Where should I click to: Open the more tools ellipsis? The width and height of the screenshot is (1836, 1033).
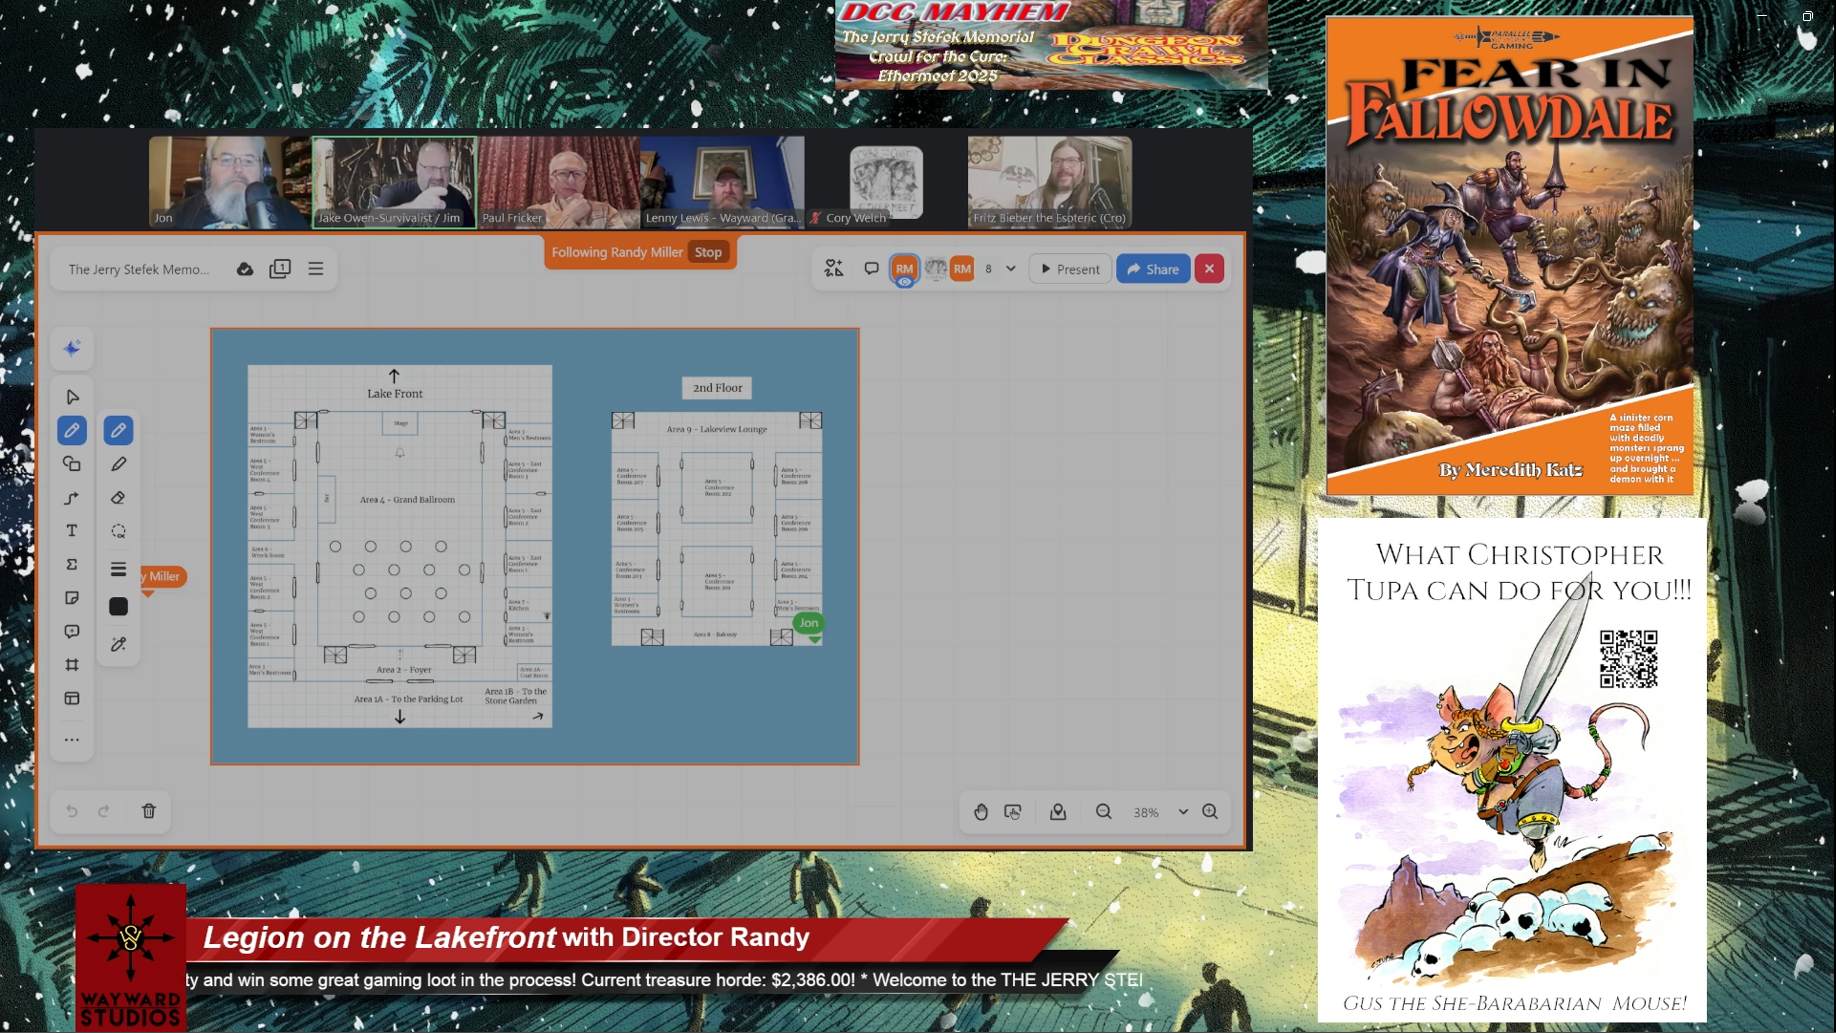pyautogui.click(x=72, y=740)
